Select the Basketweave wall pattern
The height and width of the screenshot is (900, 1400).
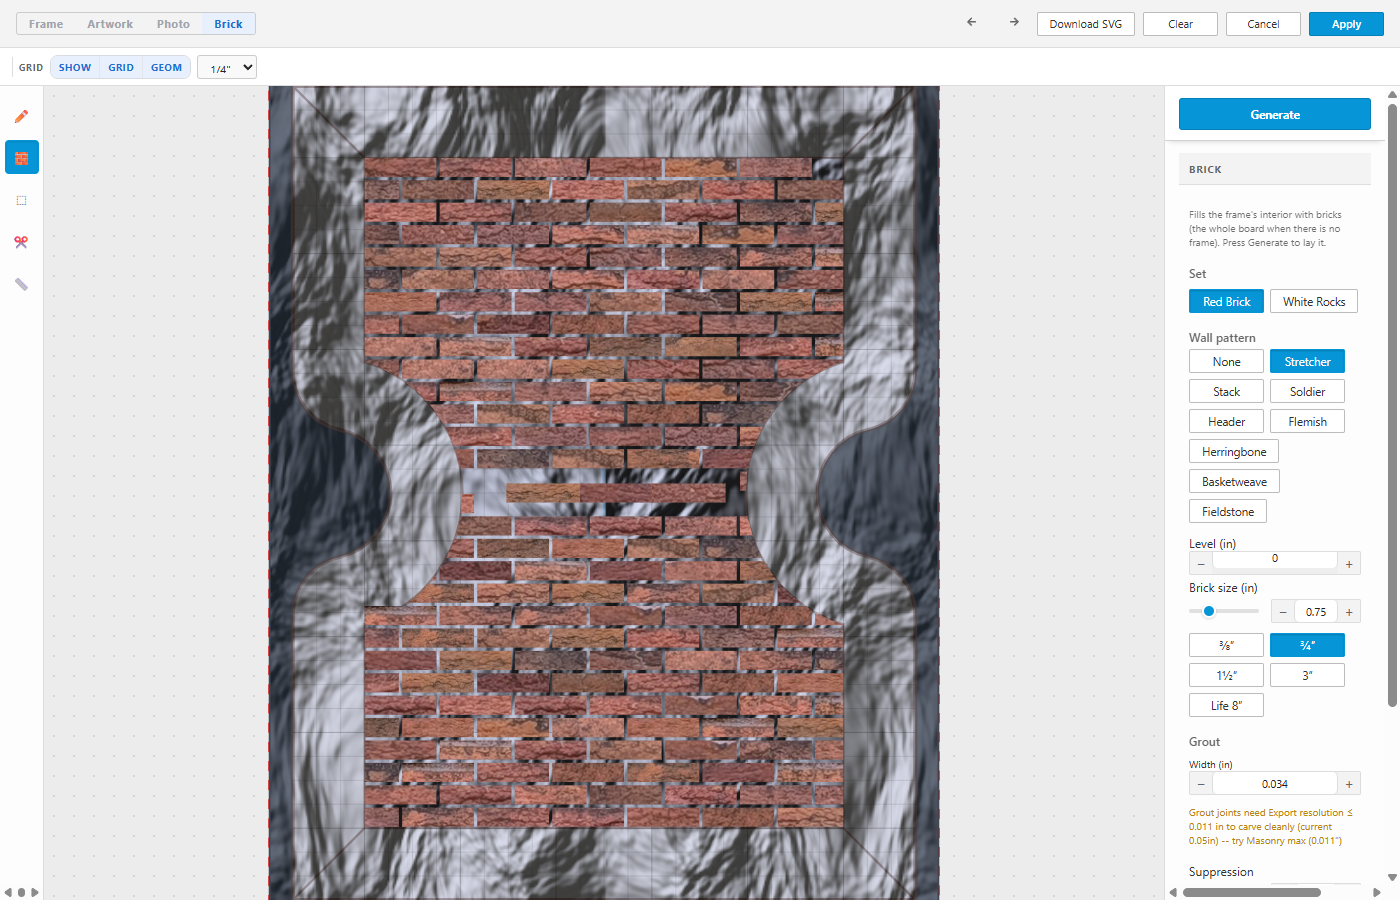[x=1234, y=481]
